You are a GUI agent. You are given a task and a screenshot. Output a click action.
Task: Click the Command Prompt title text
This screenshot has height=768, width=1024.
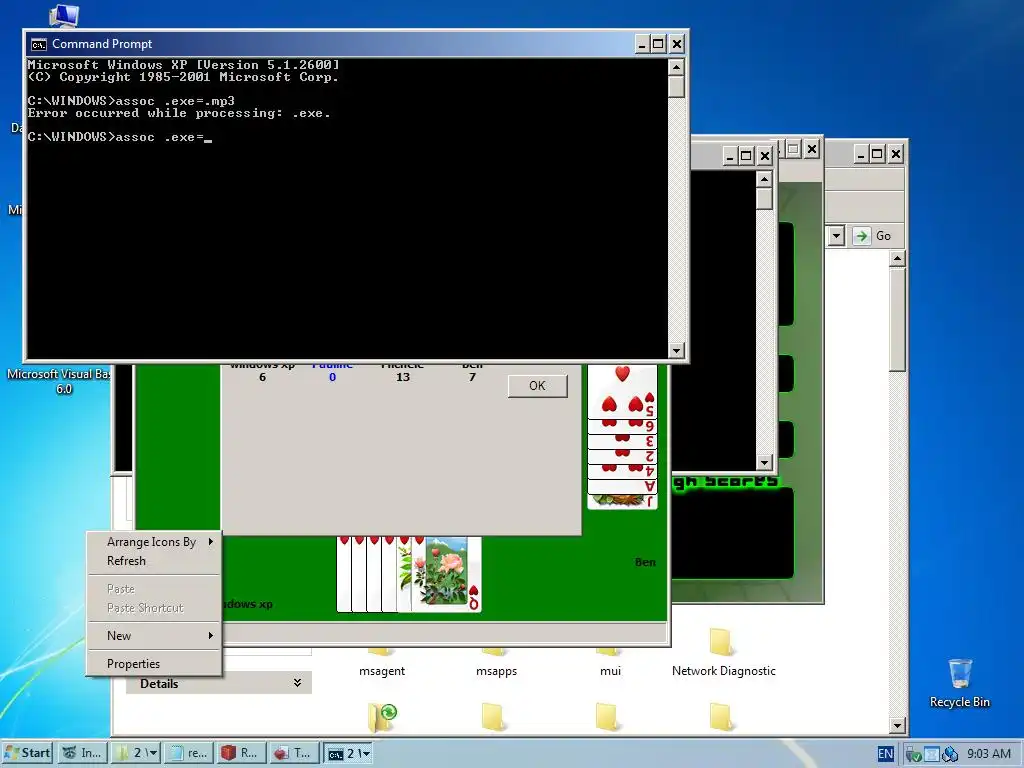tap(102, 44)
